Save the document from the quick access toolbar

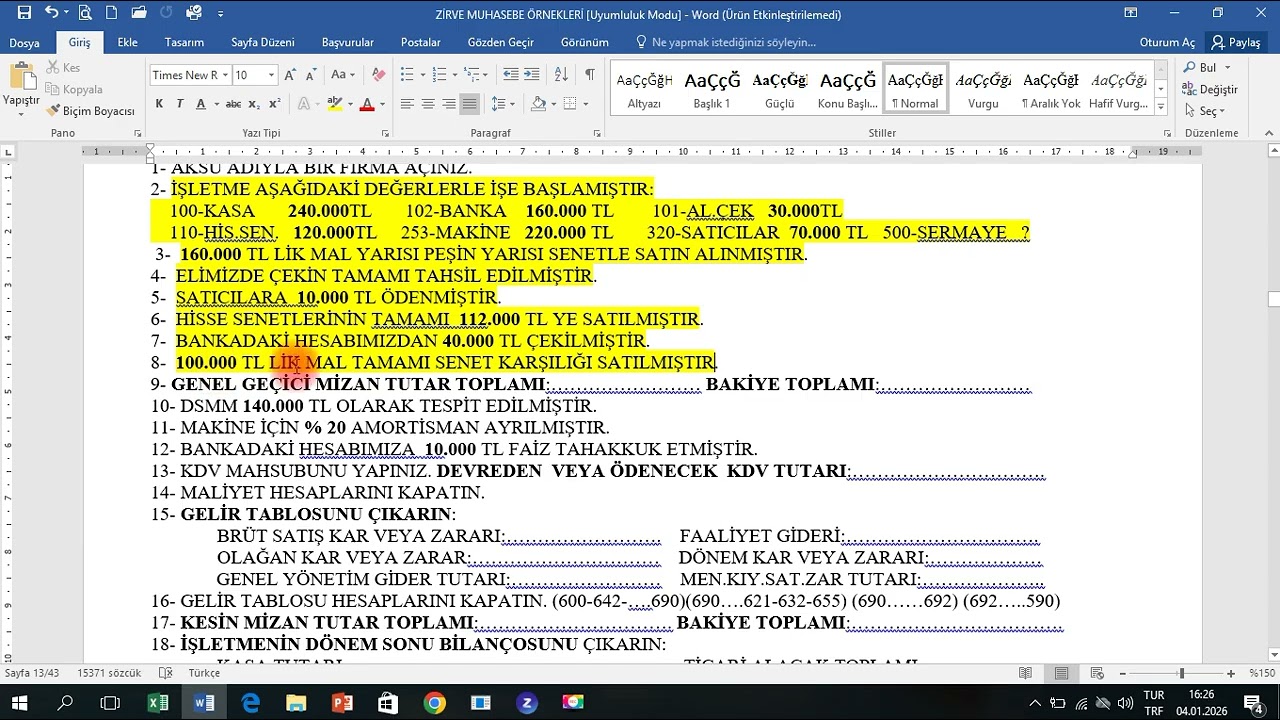point(24,14)
